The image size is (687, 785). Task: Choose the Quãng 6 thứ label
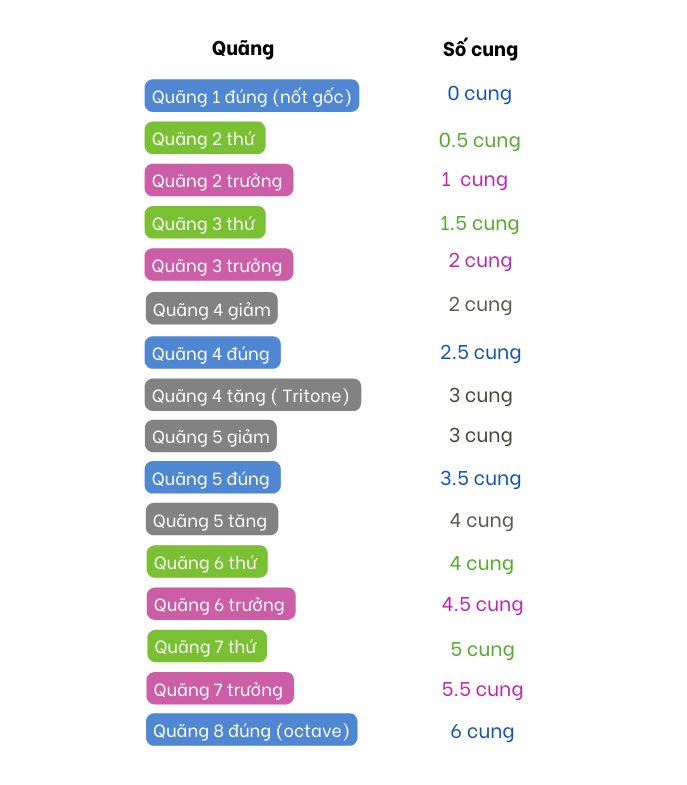point(207,562)
